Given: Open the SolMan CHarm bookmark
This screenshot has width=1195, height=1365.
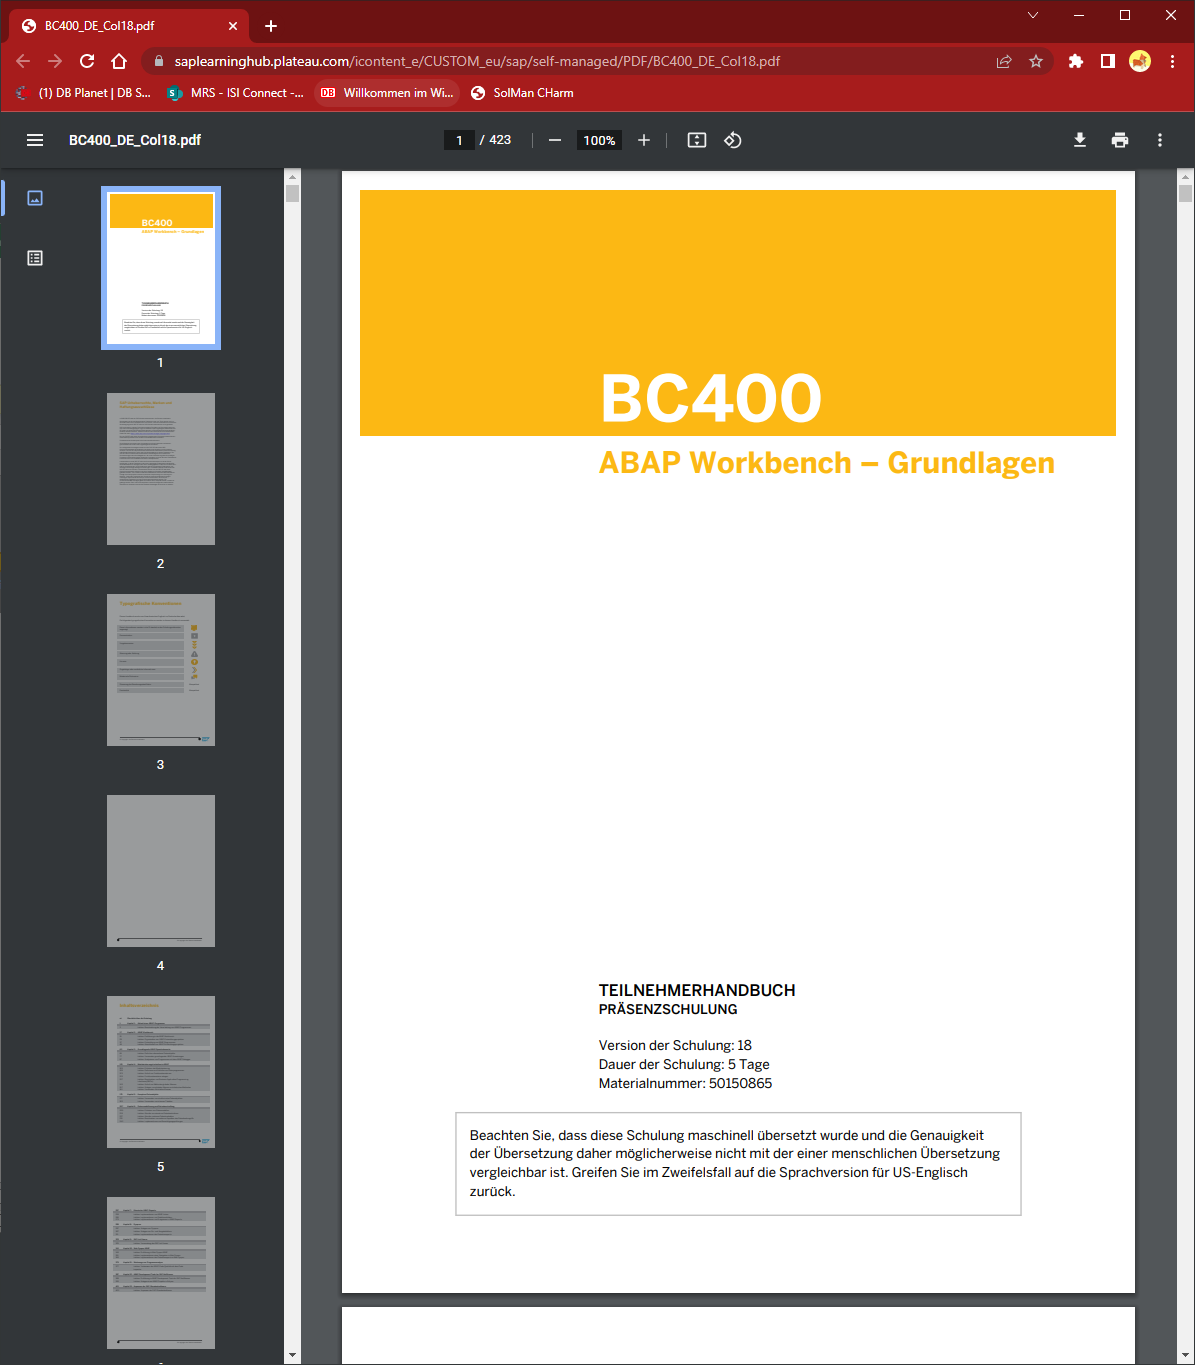Looking at the screenshot, I should point(522,93).
